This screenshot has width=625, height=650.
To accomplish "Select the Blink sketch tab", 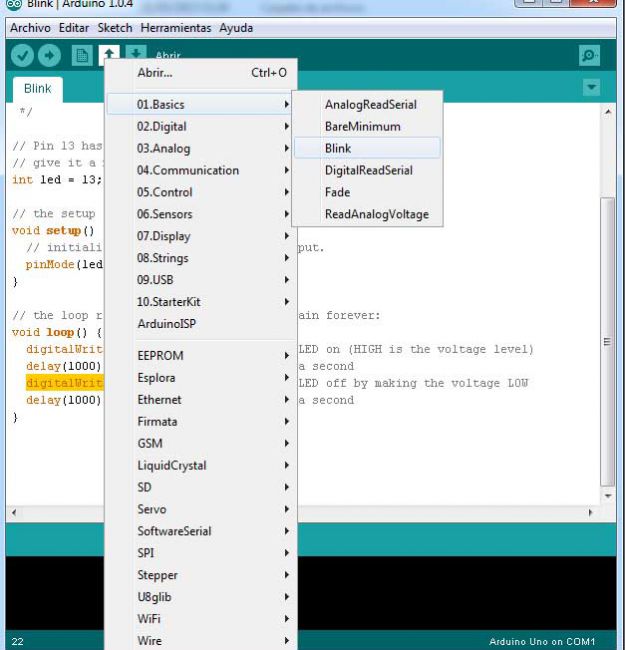I will point(38,89).
